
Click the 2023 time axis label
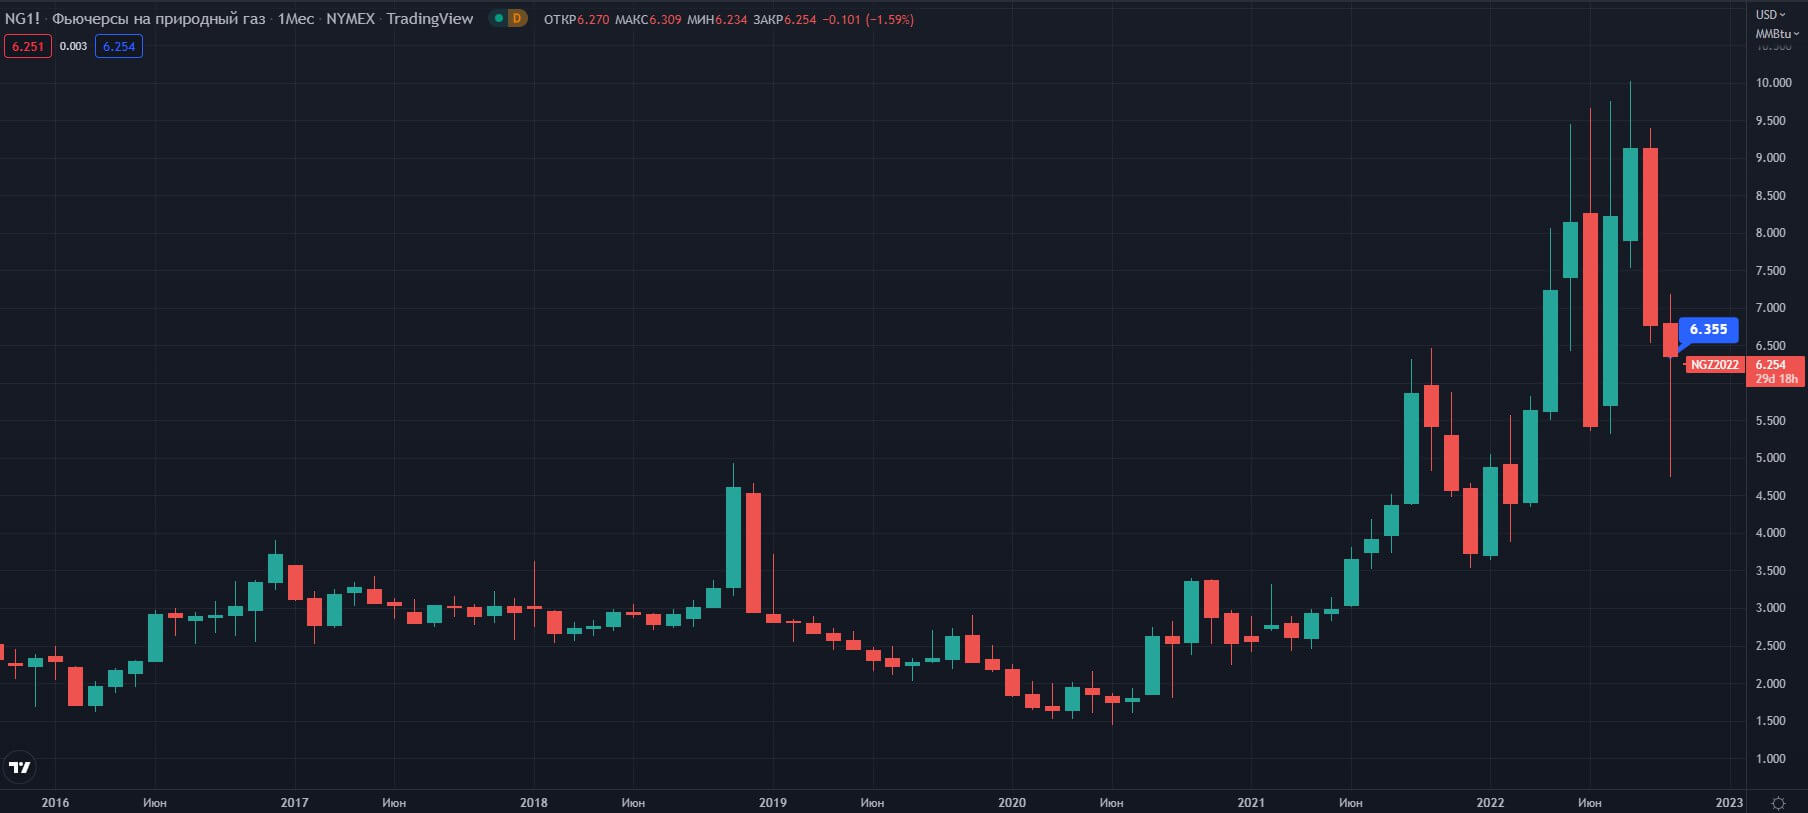(x=1729, y=803)
